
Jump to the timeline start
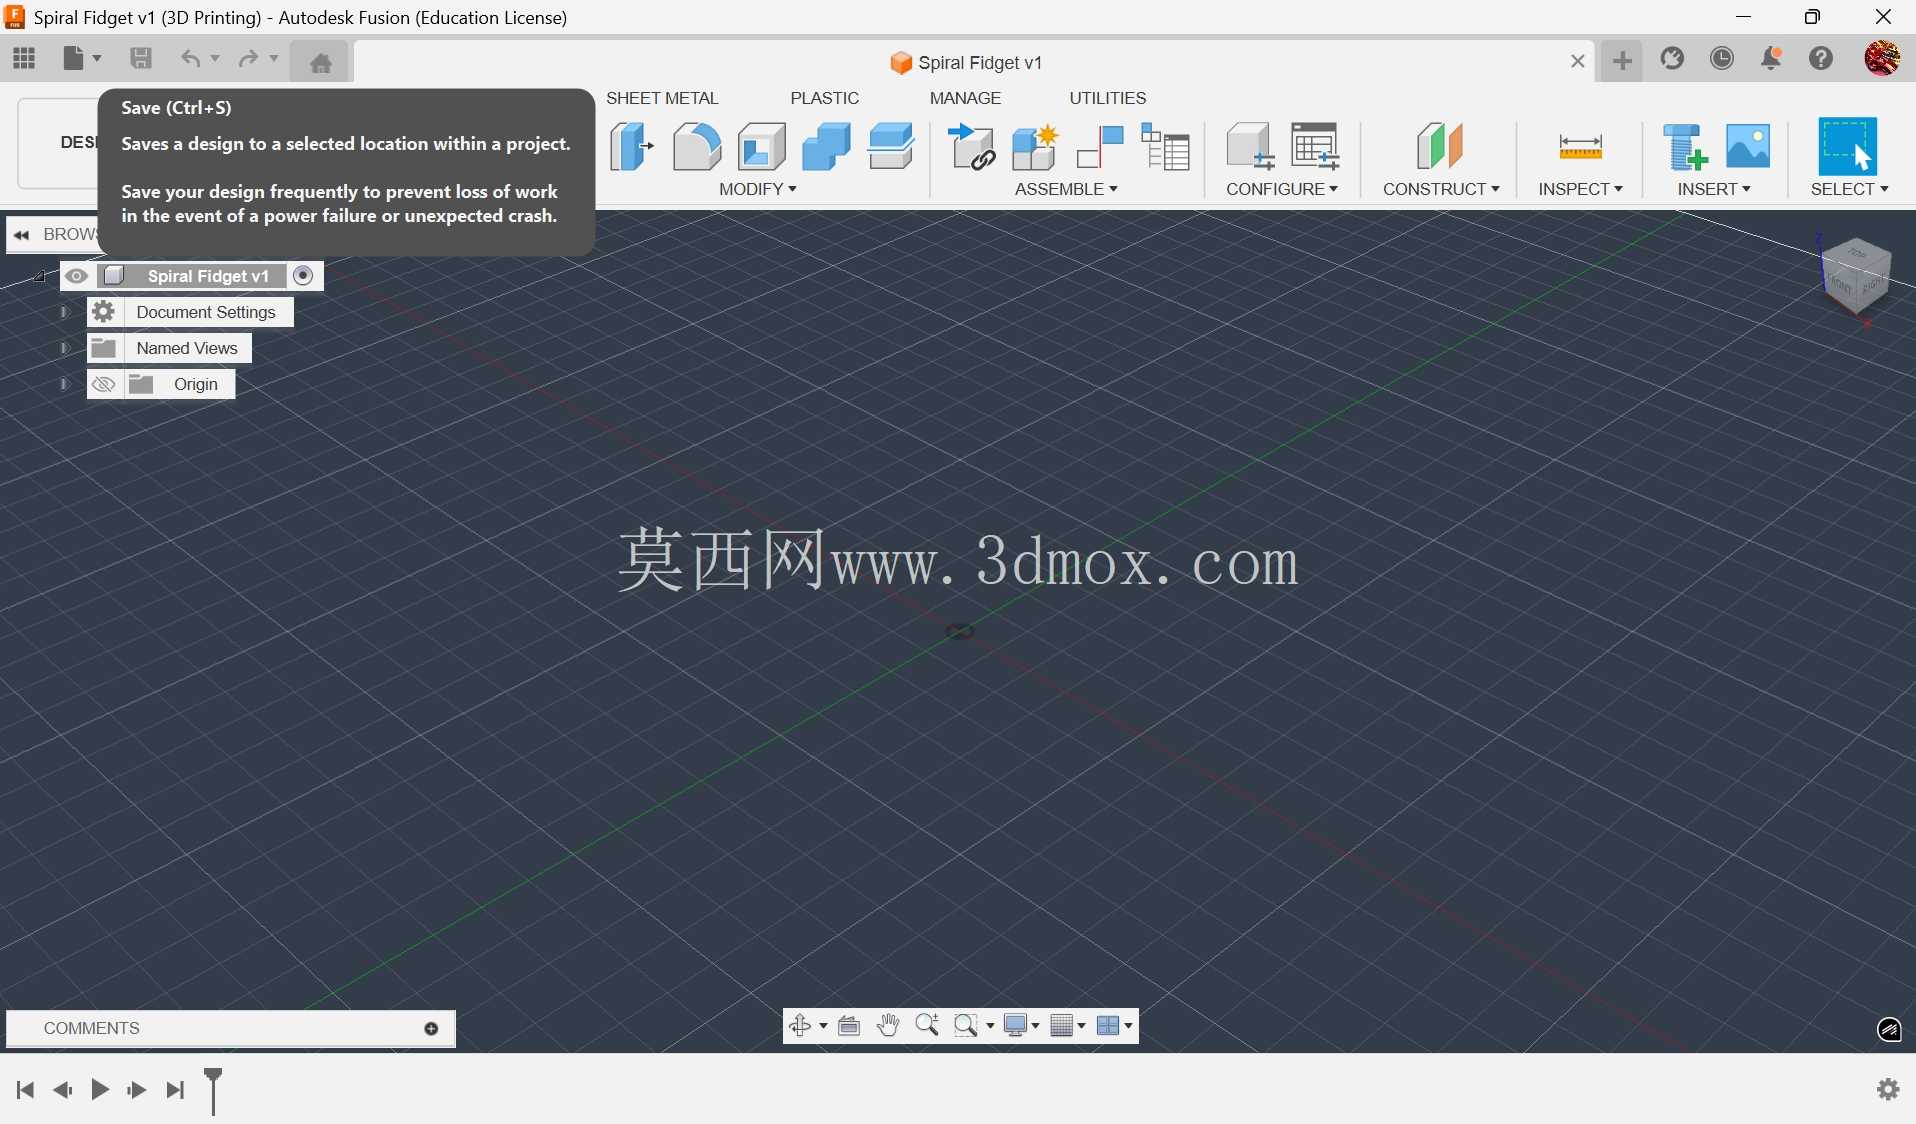pyautogui.click(x=26, y=1090)
